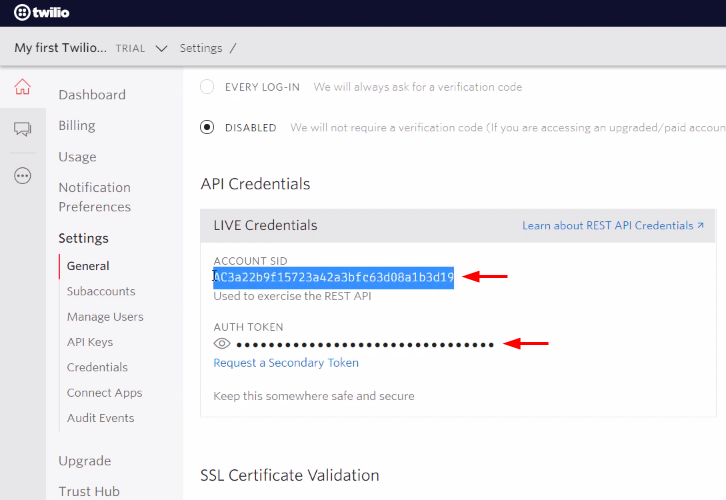Click the AUTH TOKEN label
Viewport: 726px width, 500px height.
click(x=248, y=327)
